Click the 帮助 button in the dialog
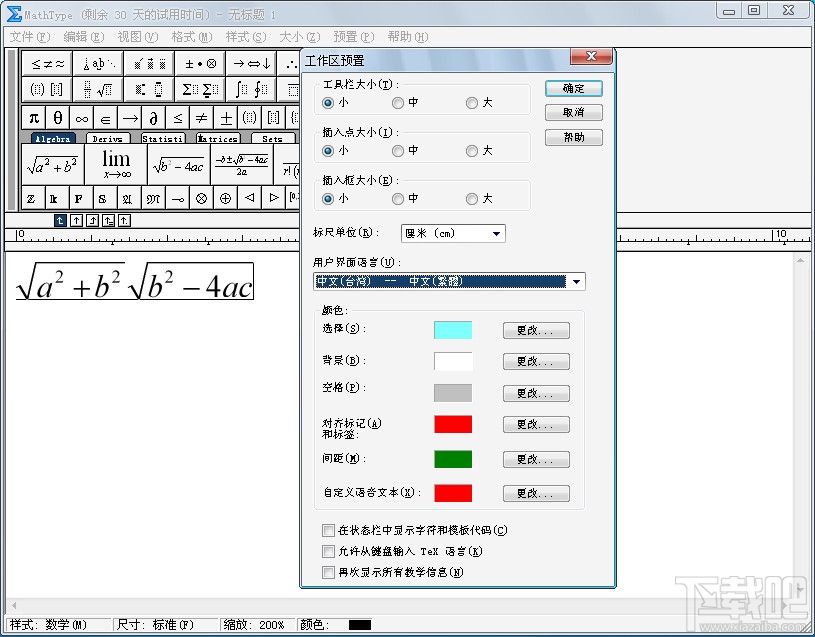815x637 pixels. point(573,137)
